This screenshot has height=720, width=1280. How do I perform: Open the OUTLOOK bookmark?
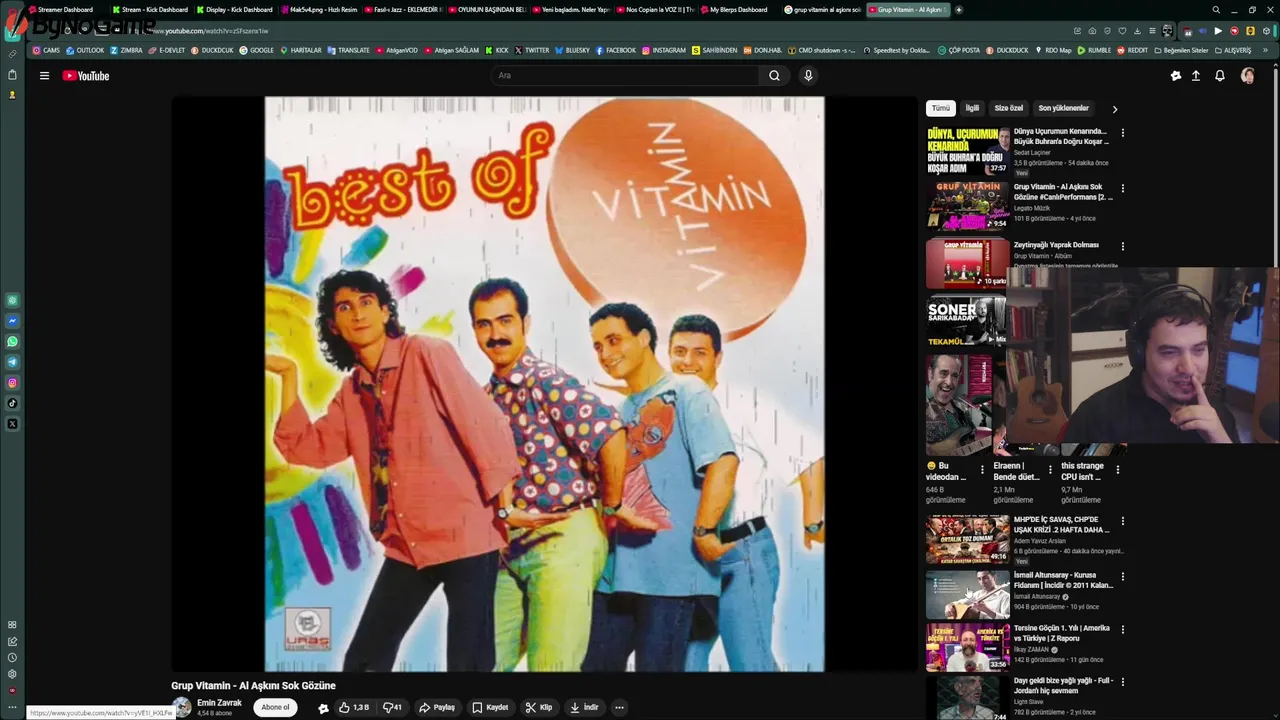coord(84,50)
